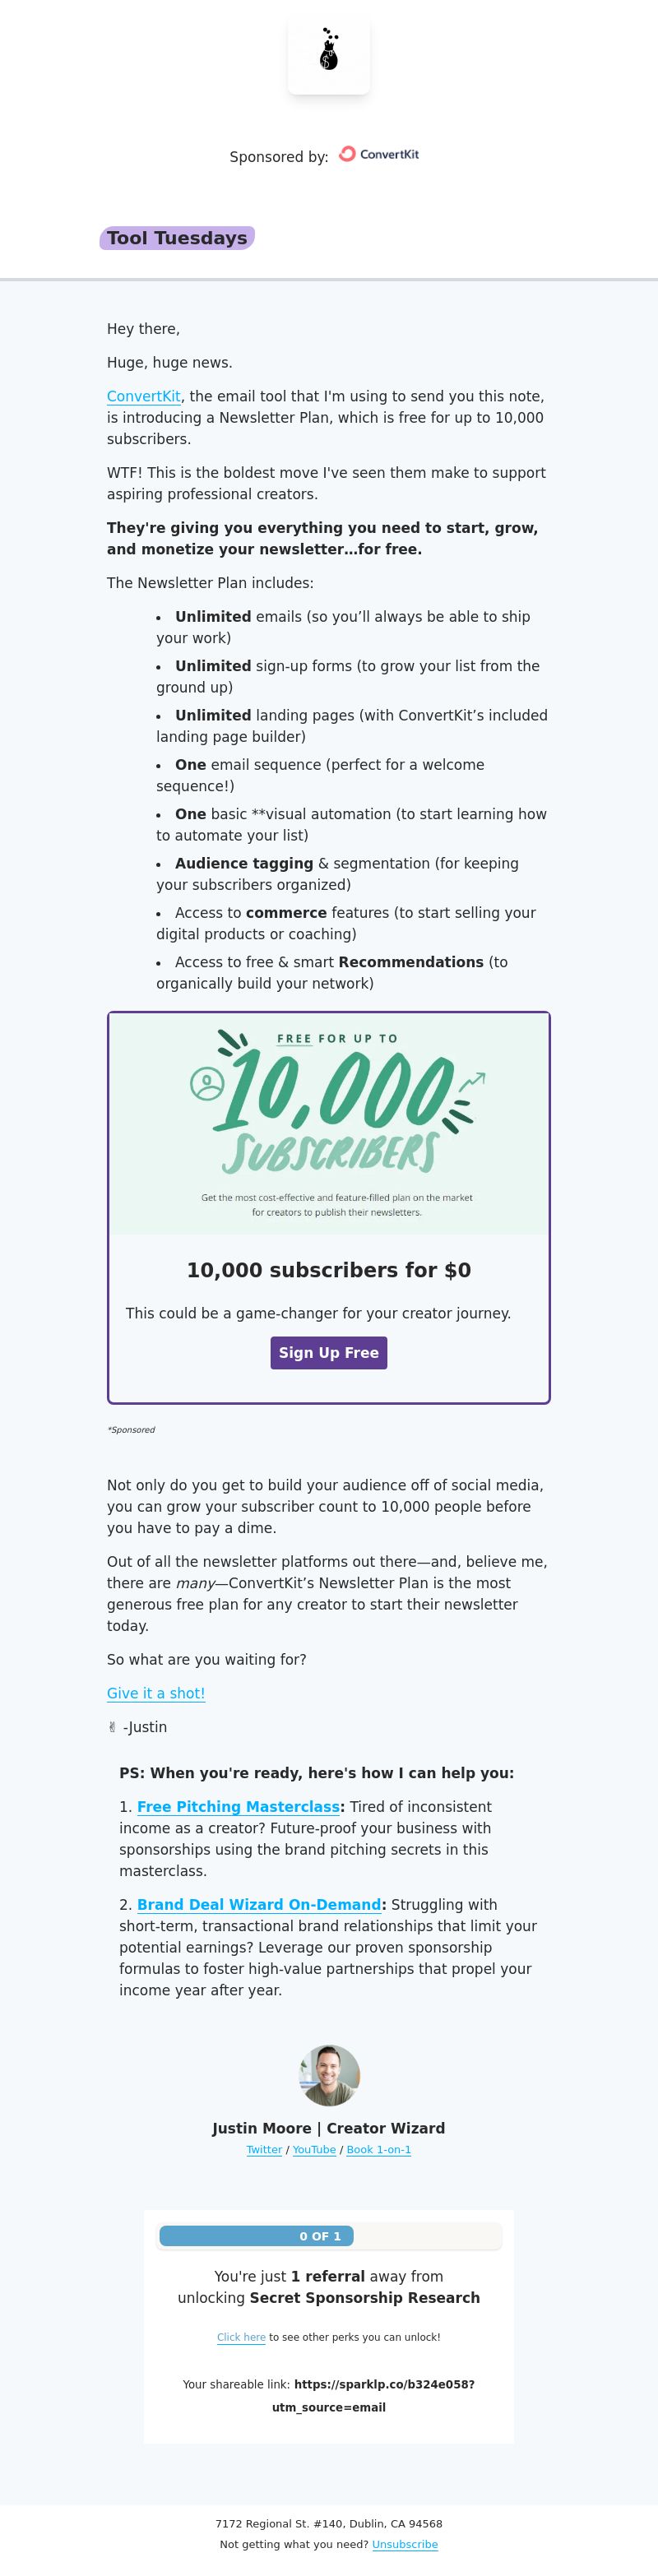
Task: Visit the Twitter link
Action: (264, 2150)
